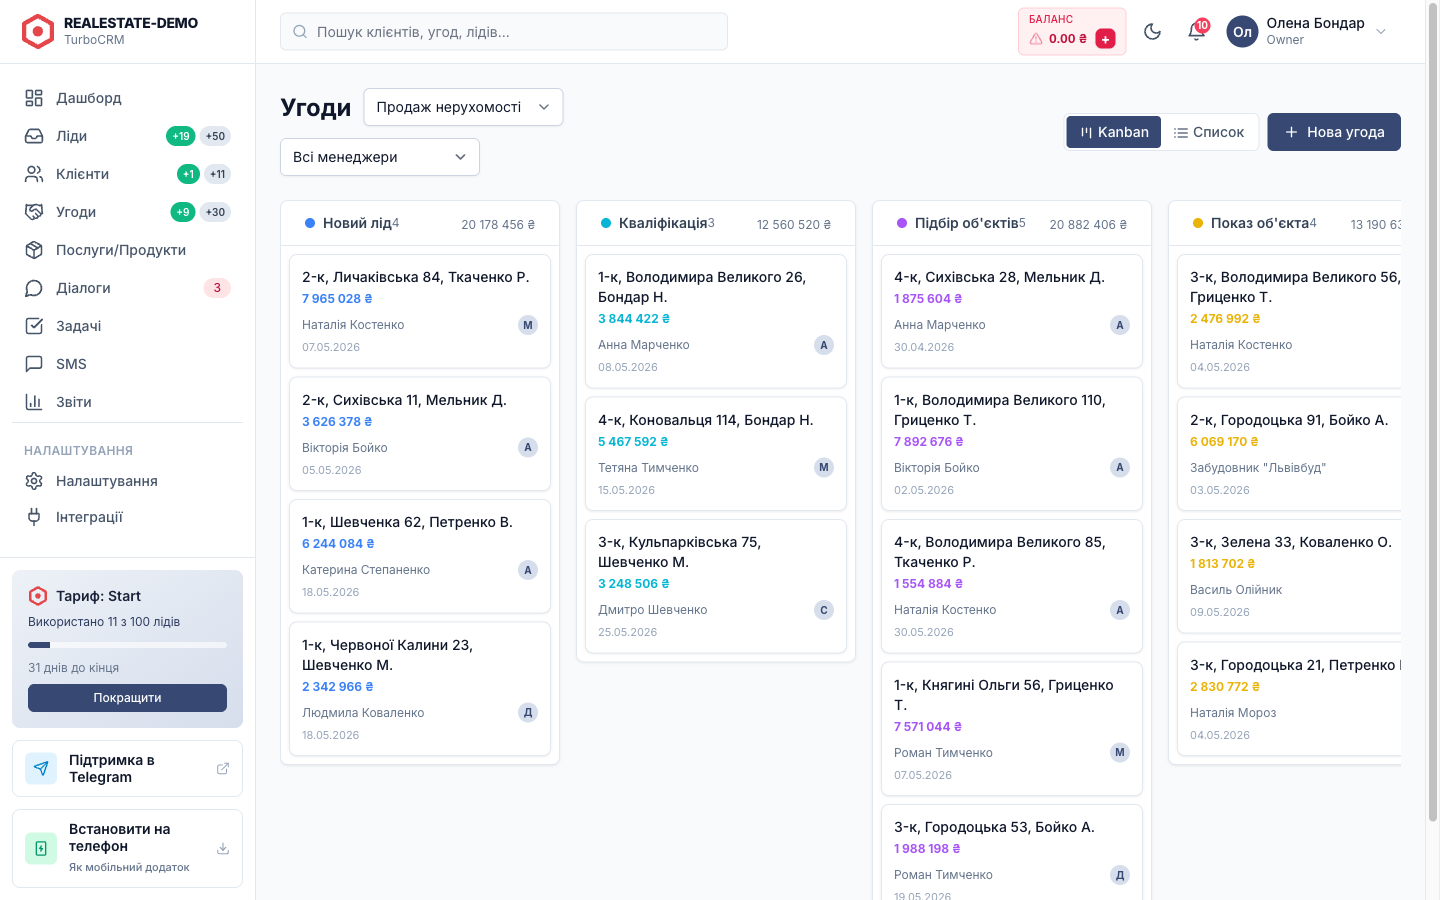Open Дашборд from the sidebar
This screenshot has width=1440, height=900.
(127, 98)
